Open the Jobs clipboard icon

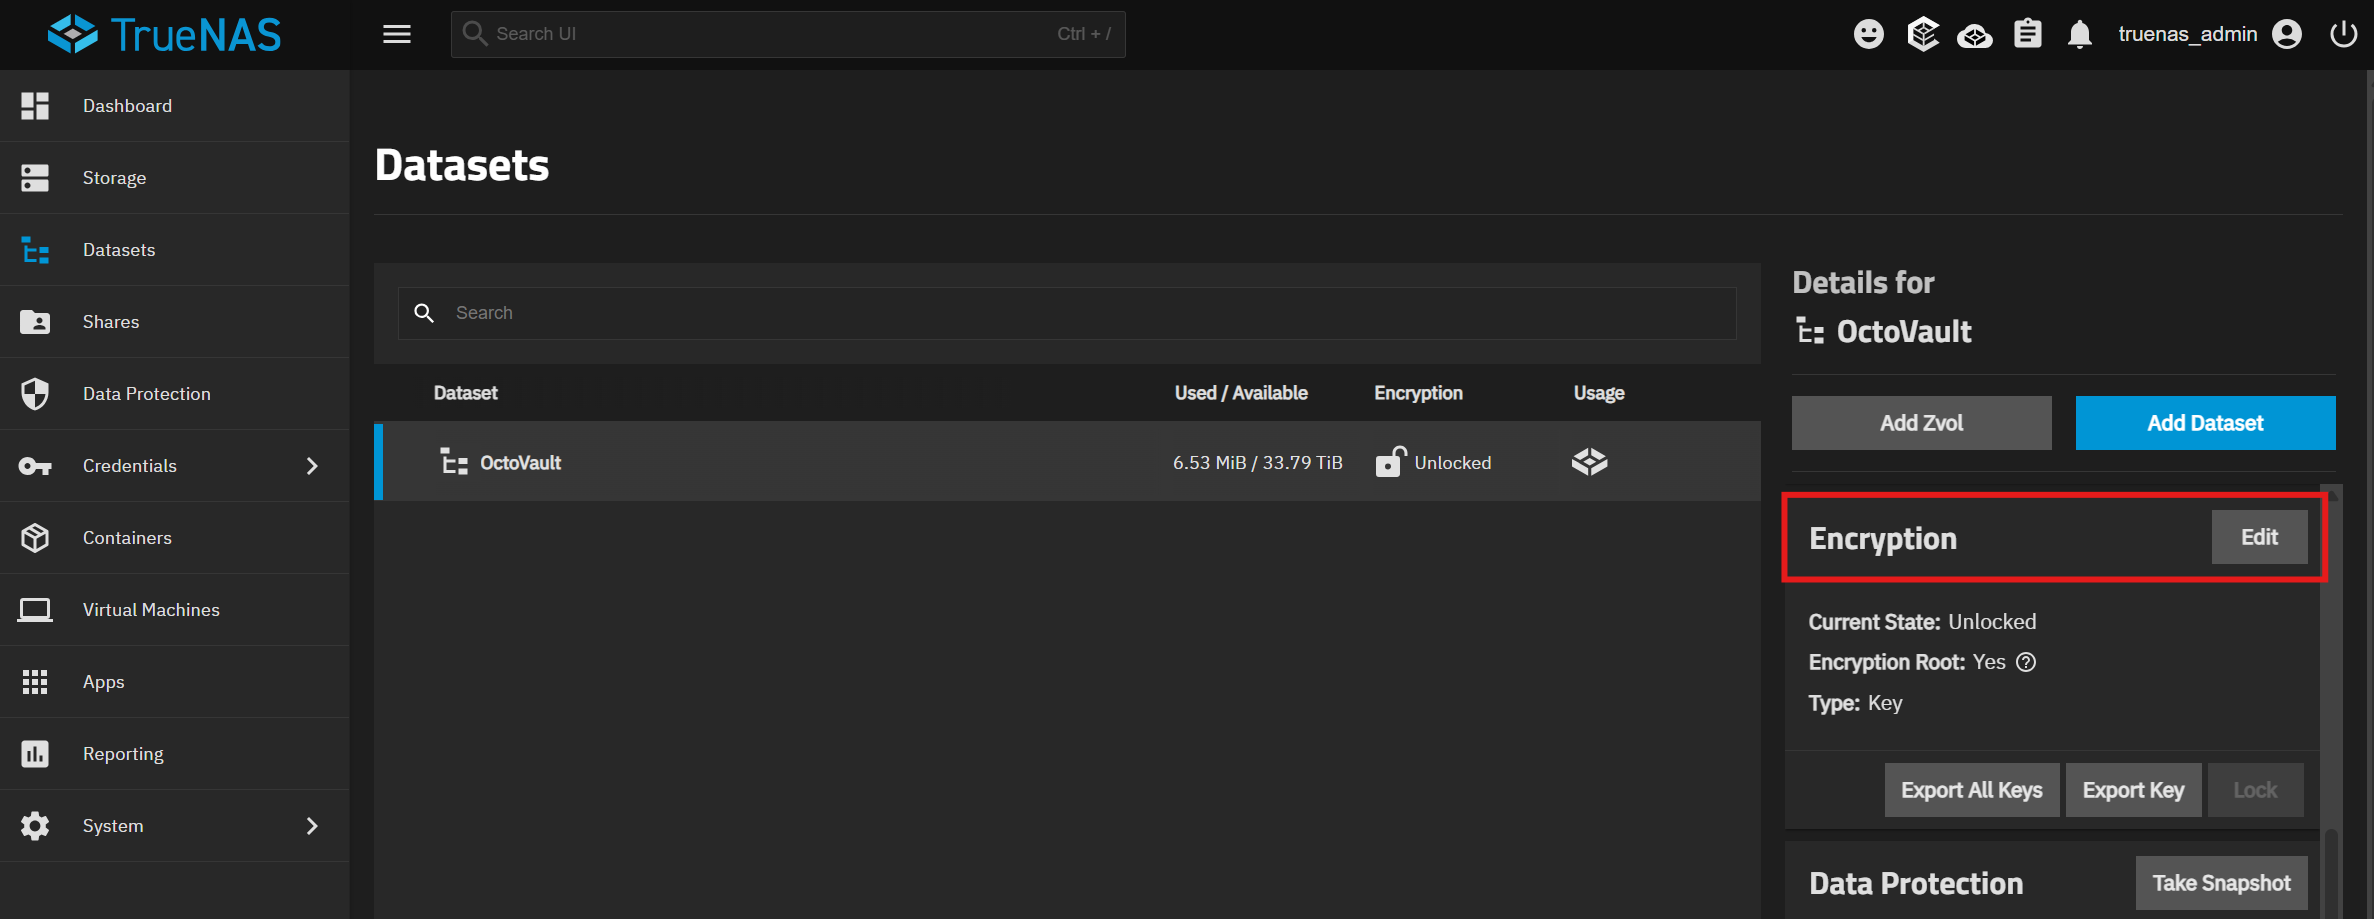tap(2027, 34)
